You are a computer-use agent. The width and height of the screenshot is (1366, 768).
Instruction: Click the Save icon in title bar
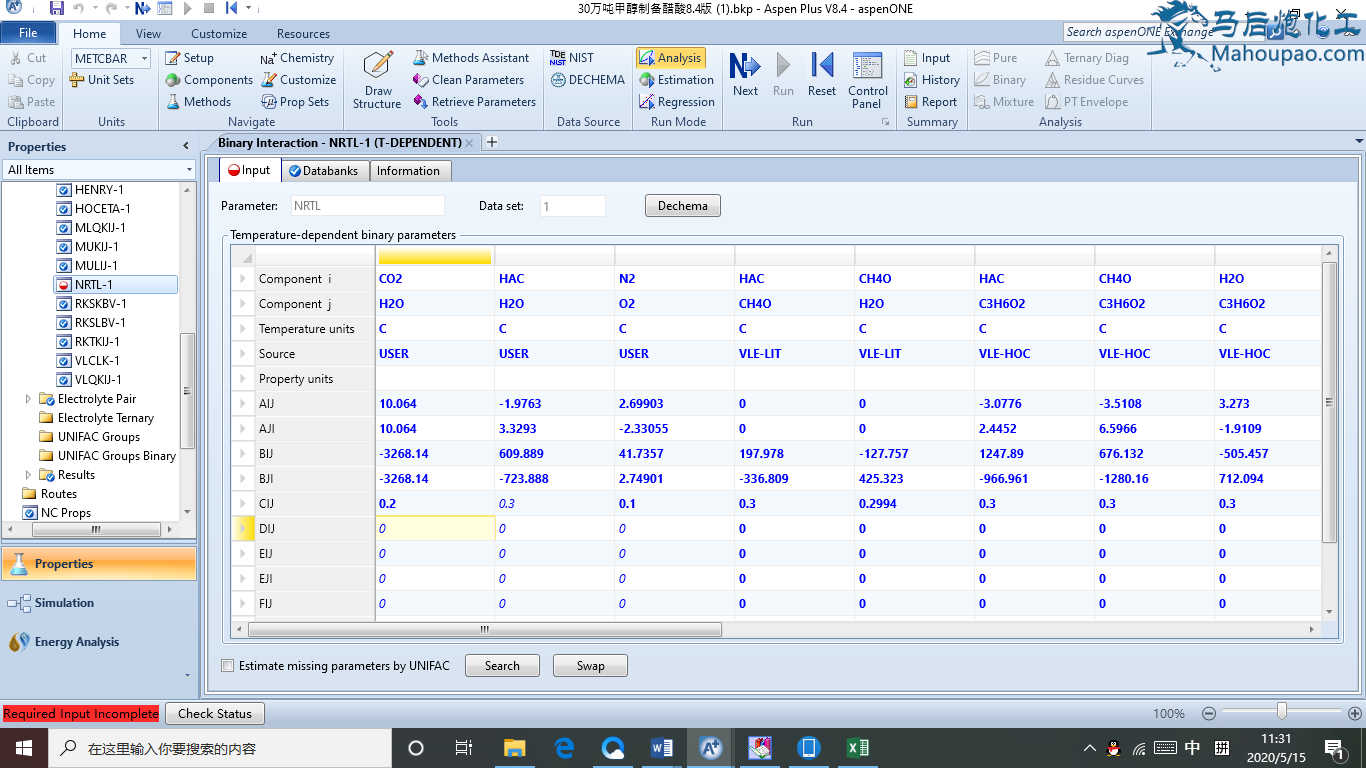[x=57, y=9]
